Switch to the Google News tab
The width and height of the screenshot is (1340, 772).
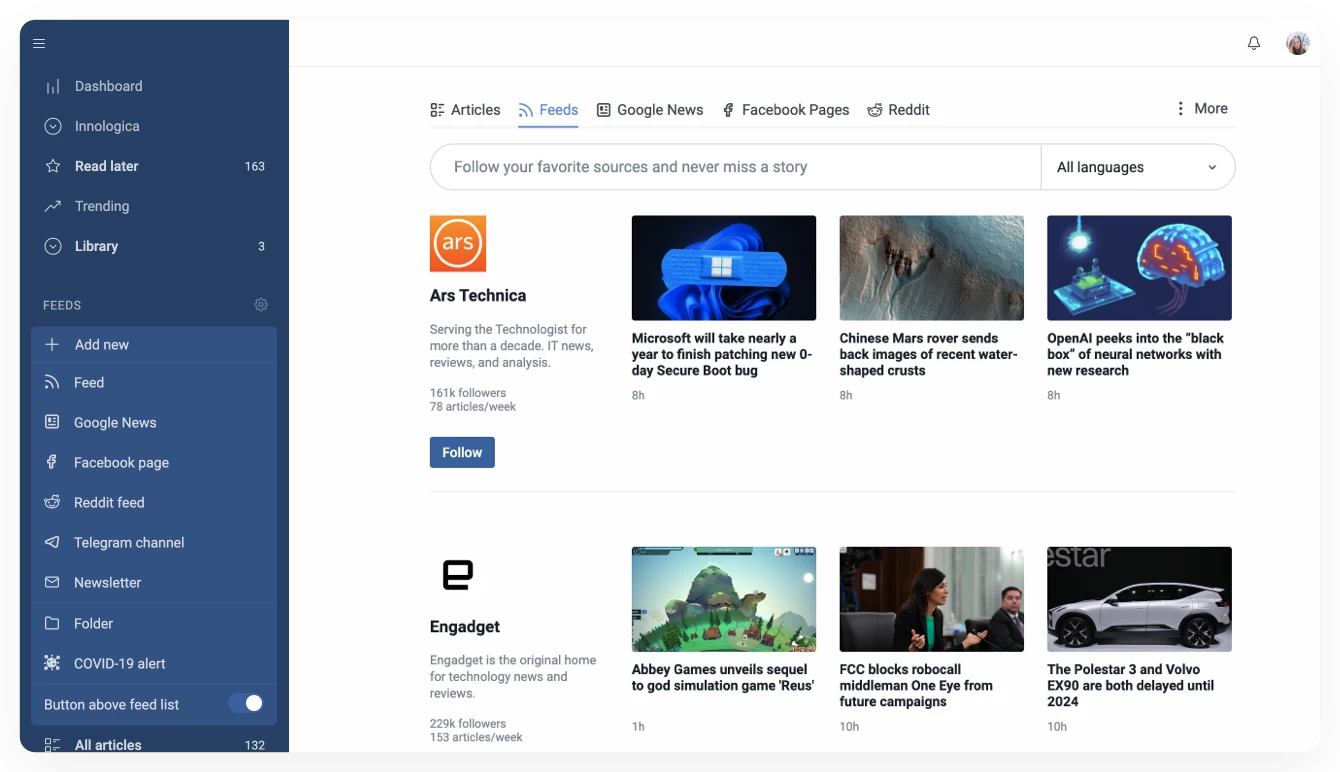(x=650, y=110)
